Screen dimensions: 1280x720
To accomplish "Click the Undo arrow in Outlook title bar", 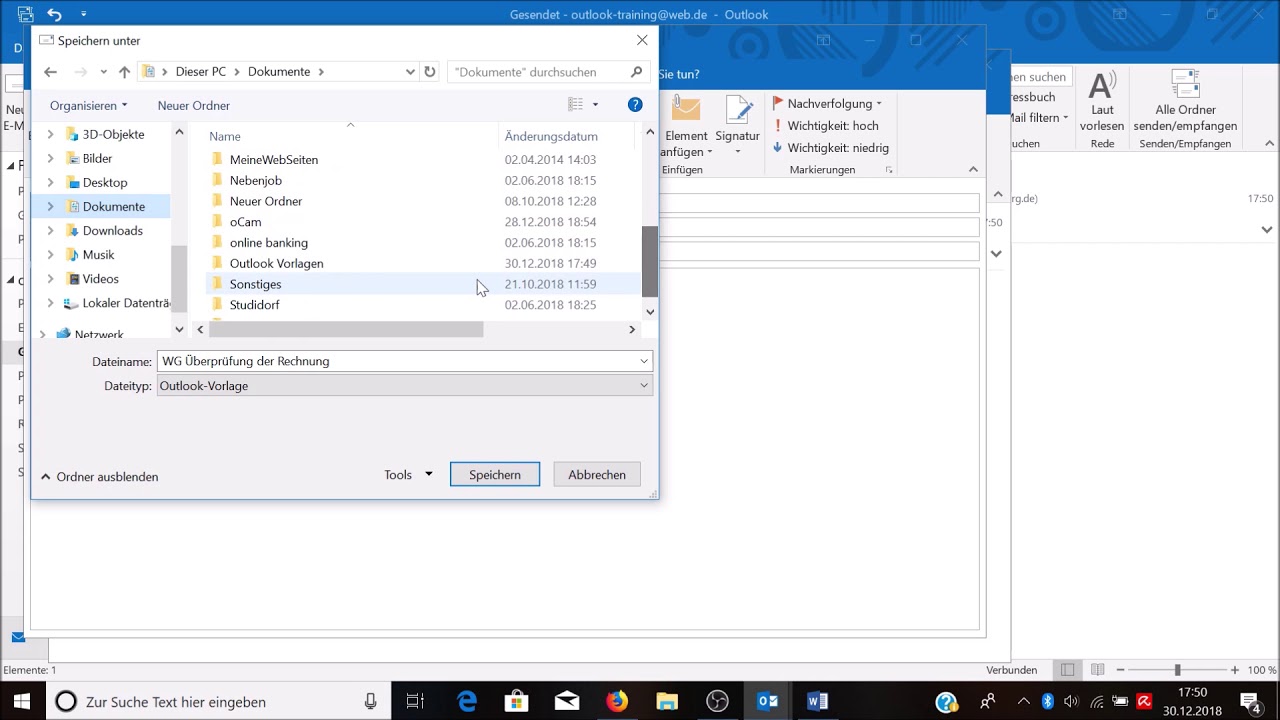I will point(54,14).
